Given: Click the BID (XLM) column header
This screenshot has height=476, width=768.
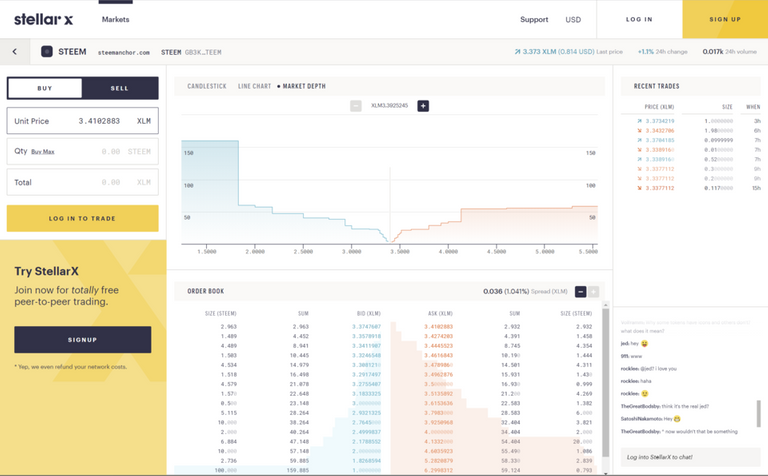Looking at the screenshot, I should pyautogui.click(x=368, y=313).
